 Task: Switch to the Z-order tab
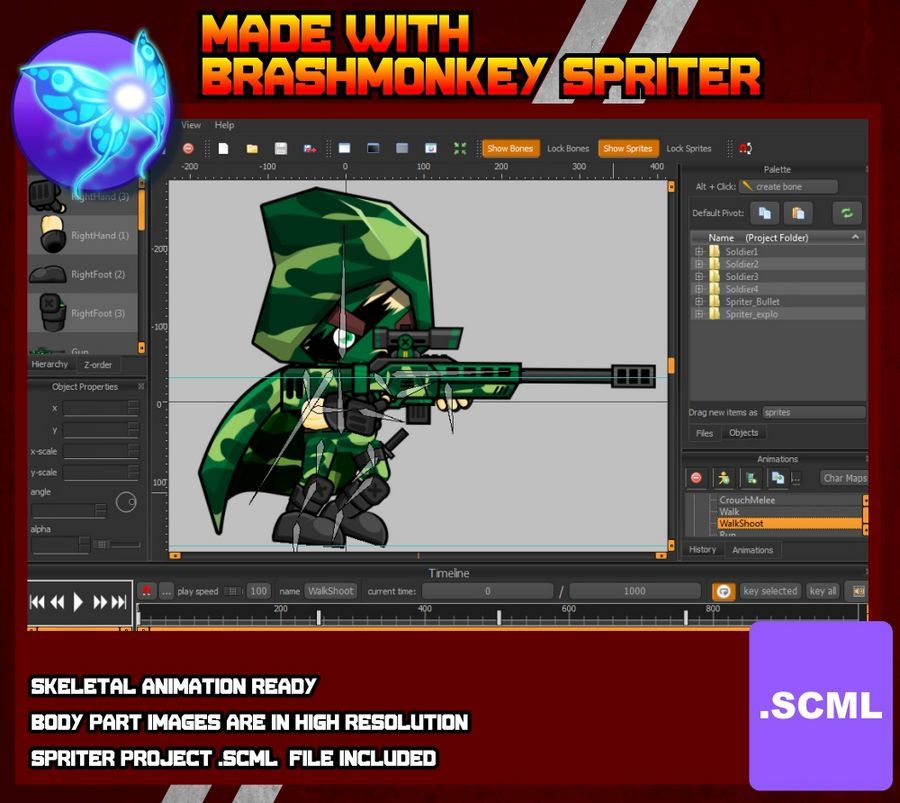(x=98, y=365)
